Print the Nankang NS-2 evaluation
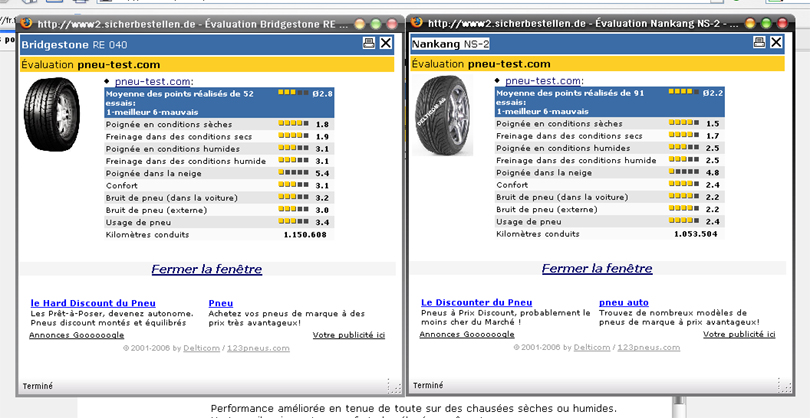The image size is (810, 418). (759, 42)
